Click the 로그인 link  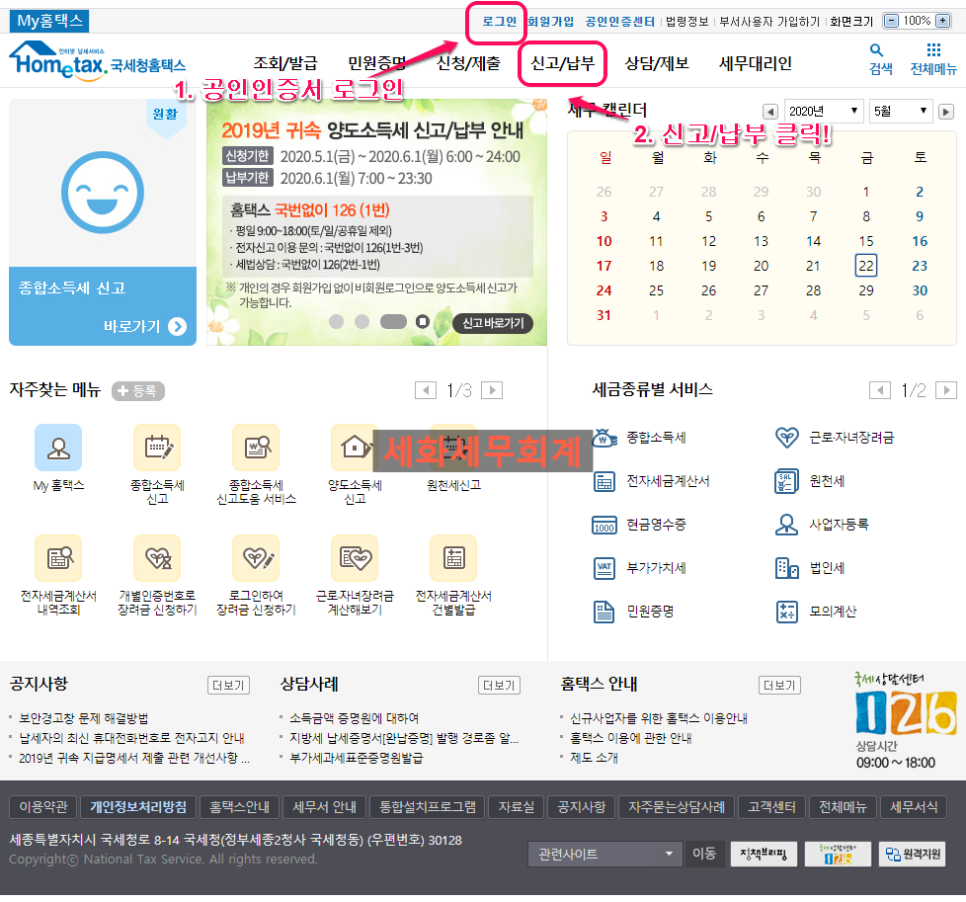click(499, 22)
